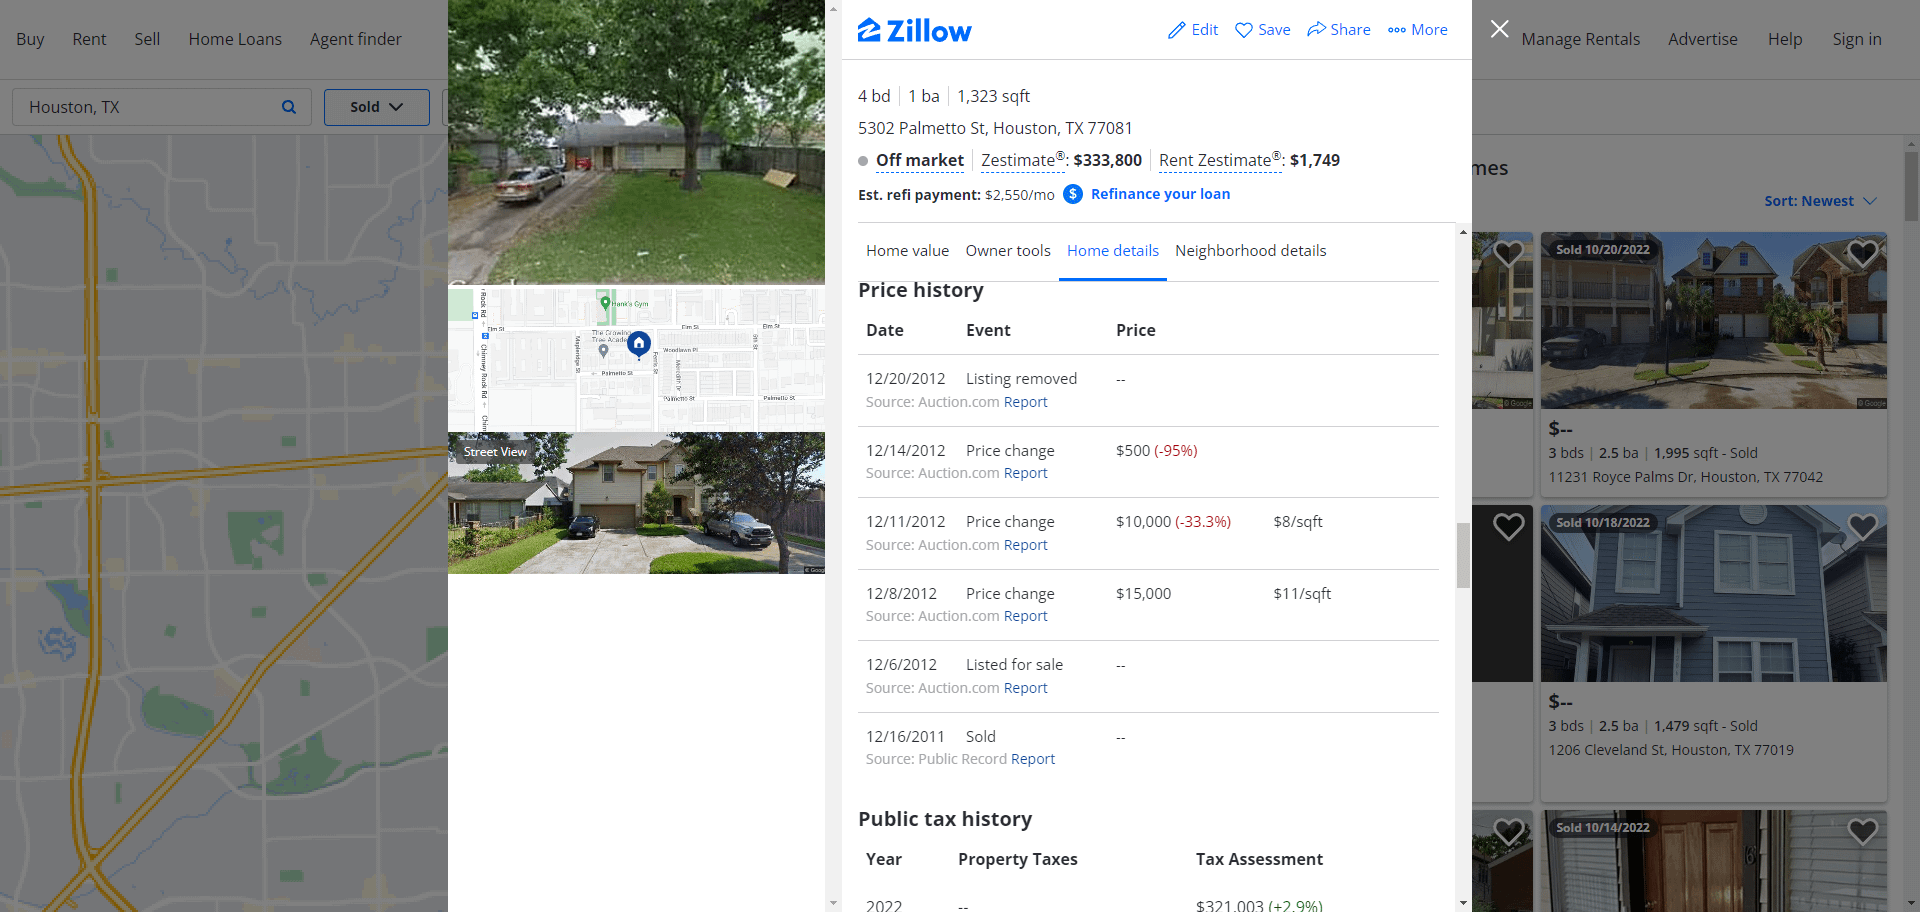
Task: Click the Sold 10/20/2022 badge
Action: [1602, 250]
